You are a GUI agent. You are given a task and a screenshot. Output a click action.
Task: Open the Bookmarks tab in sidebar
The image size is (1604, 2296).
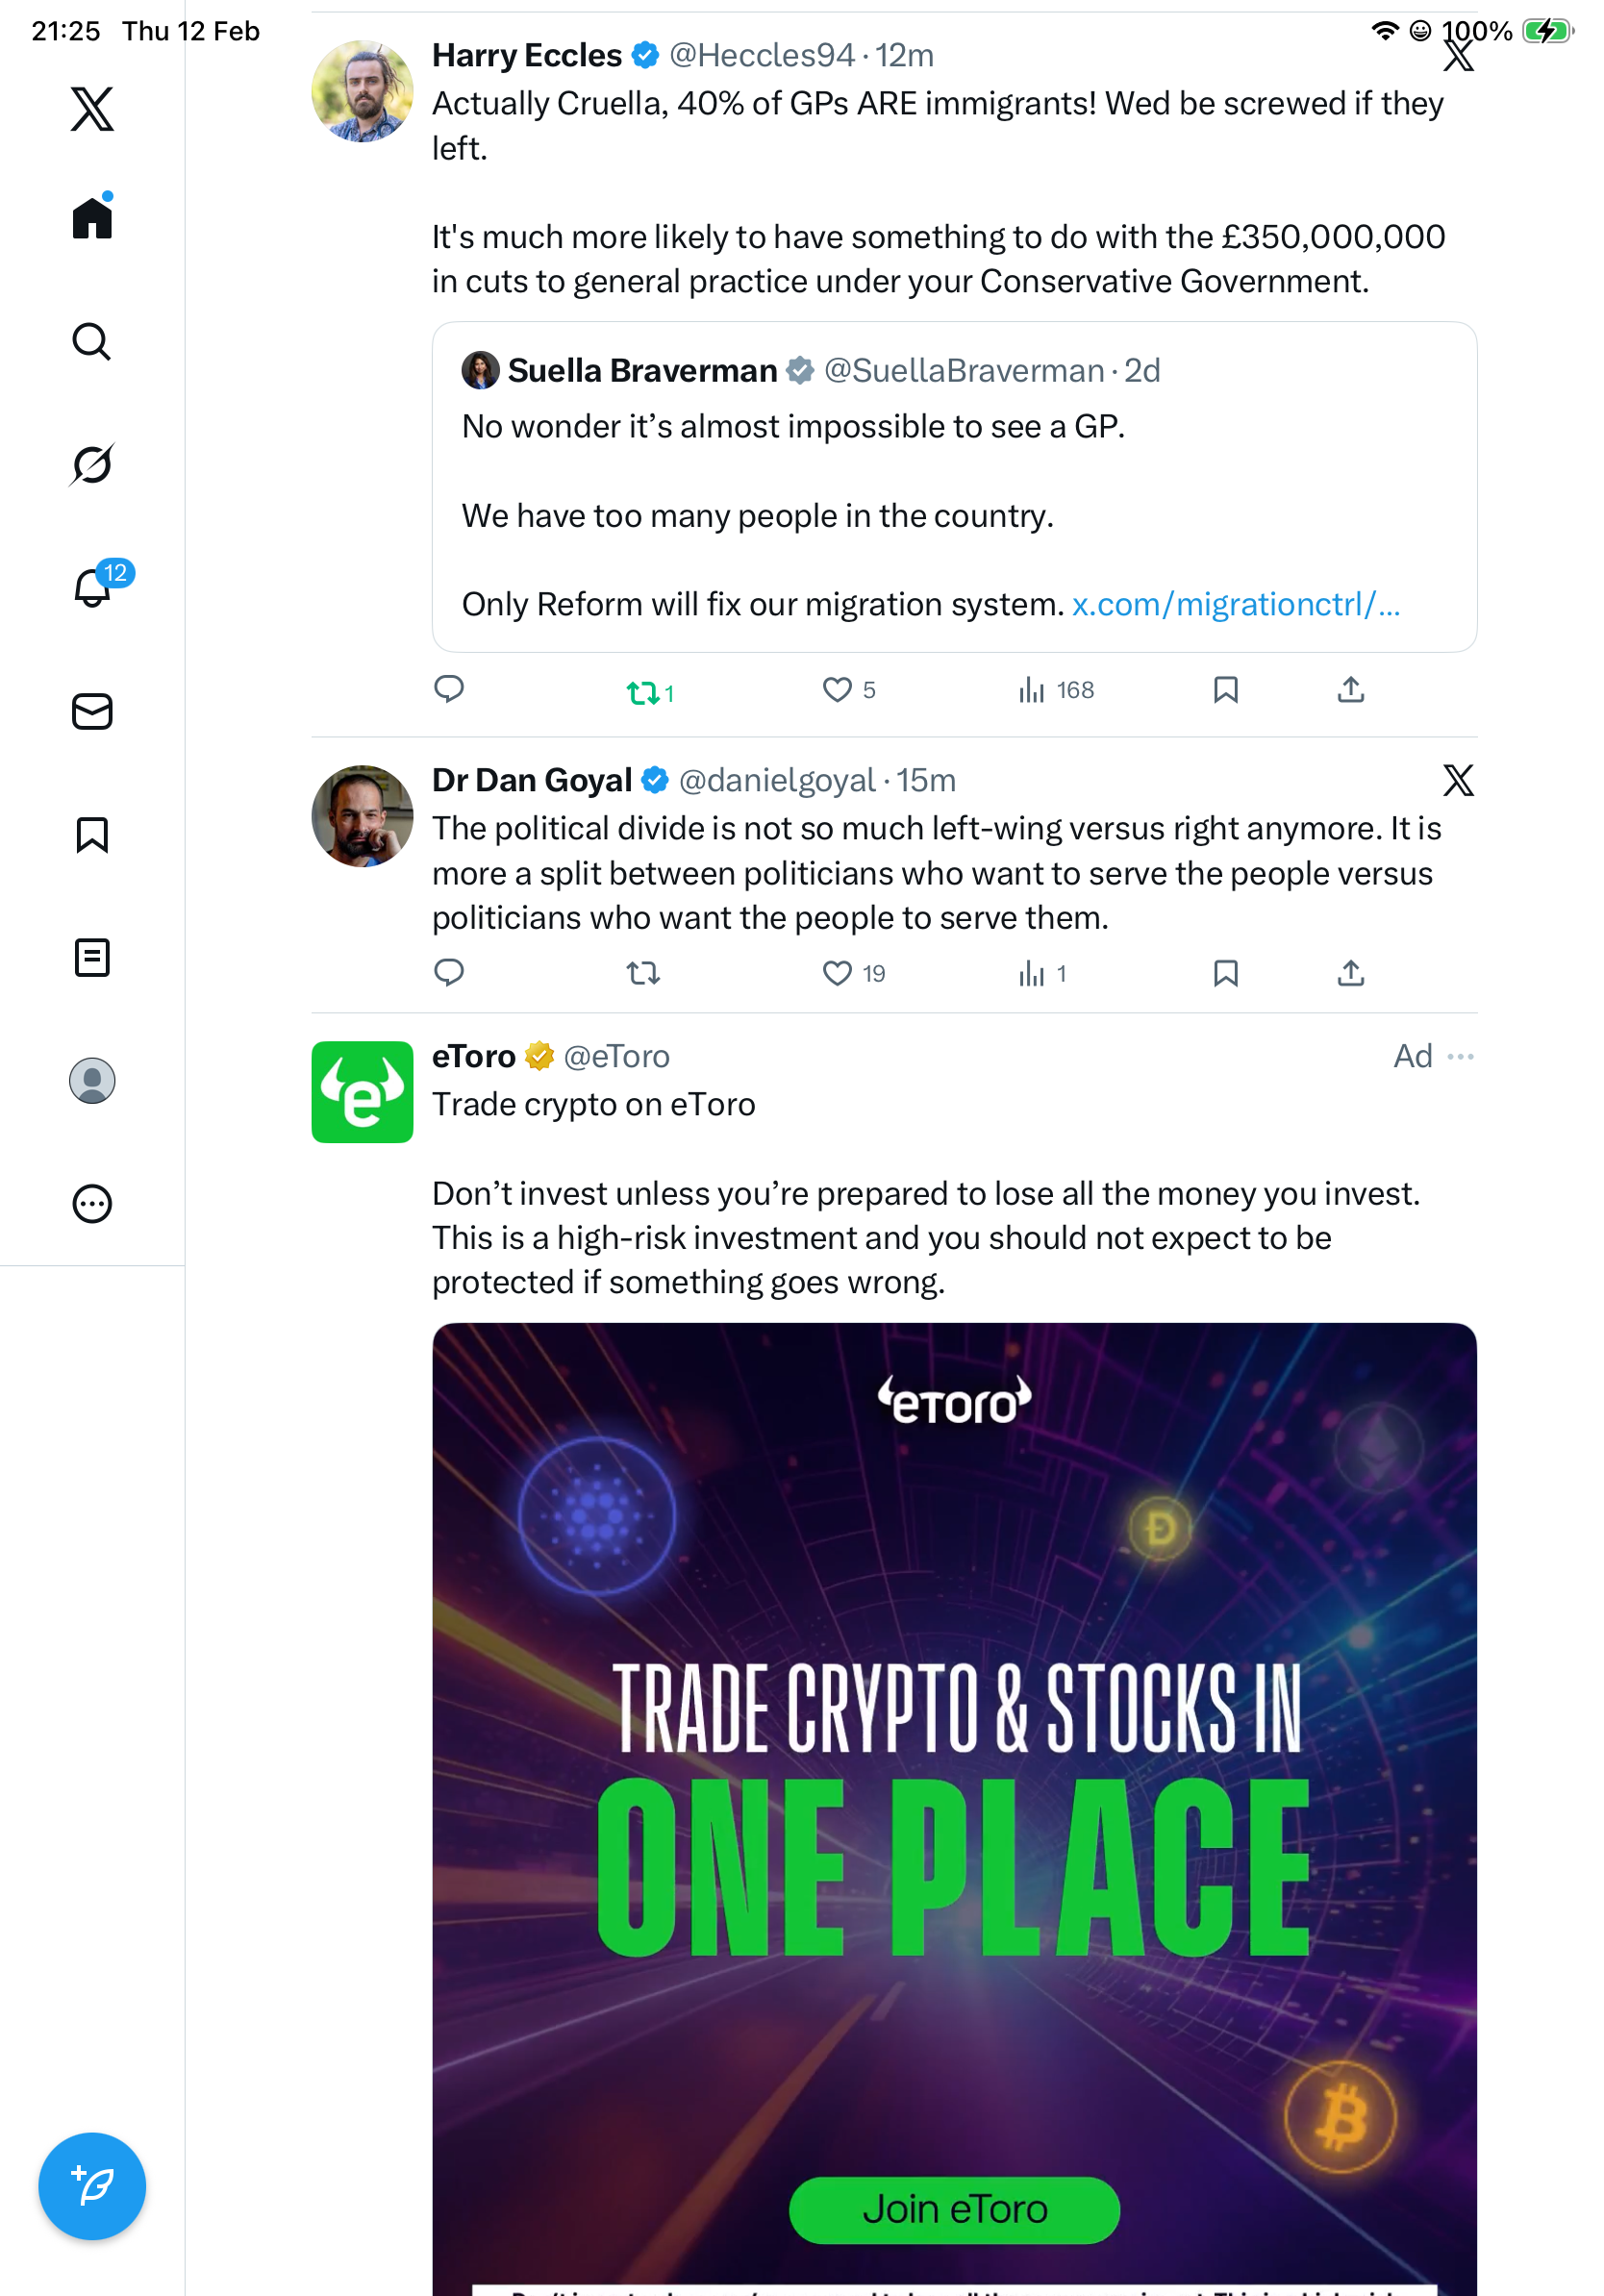coord(92,835)
